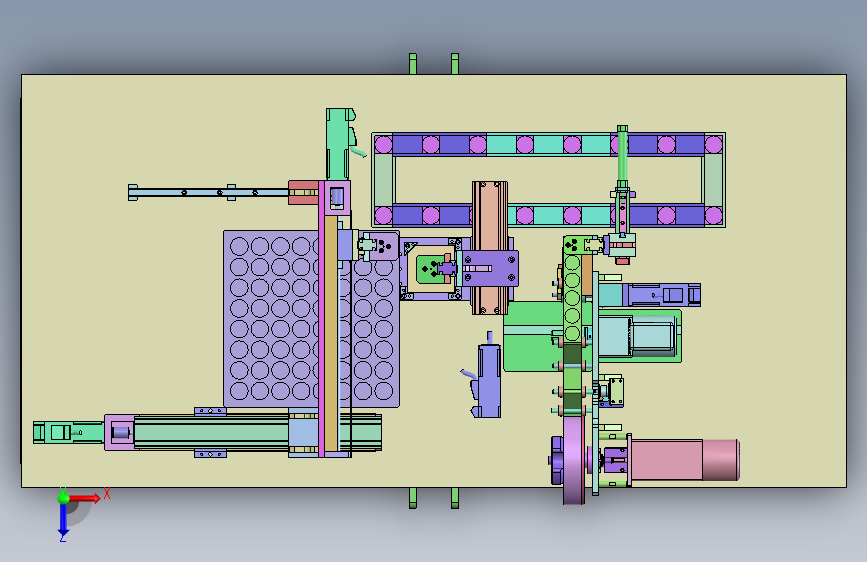Select the dark purple hand knob beside the pulley
Viewport: 867px width, 562px height.
(x=556, y=460)
